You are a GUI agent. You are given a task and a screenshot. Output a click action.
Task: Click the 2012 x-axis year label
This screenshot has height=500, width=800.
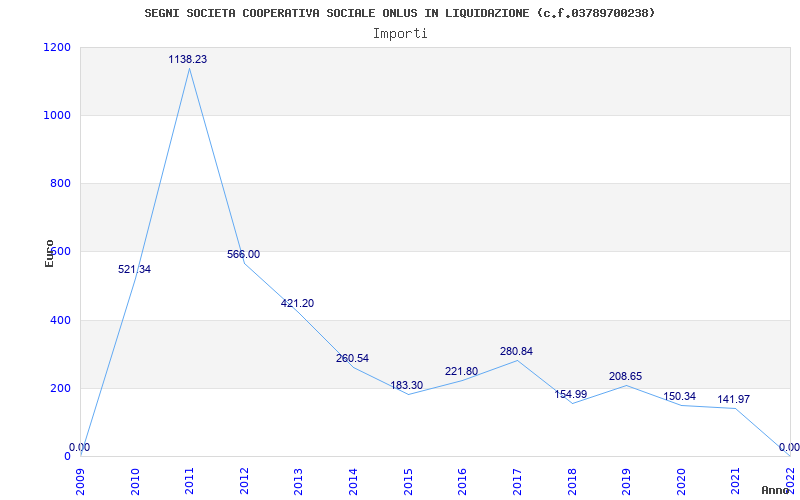pyautogui.click(x=244, y=482)
